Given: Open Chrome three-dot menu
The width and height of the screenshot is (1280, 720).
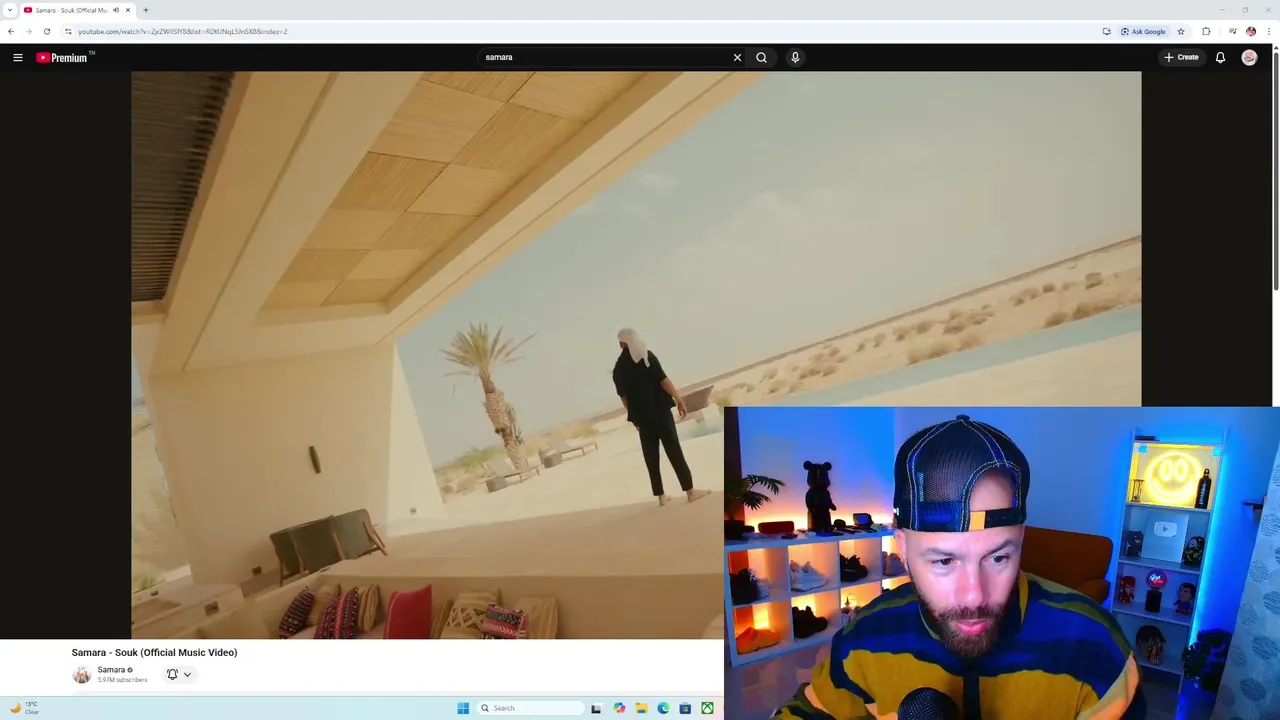Looking at the screenshot, I should 1269,31.
